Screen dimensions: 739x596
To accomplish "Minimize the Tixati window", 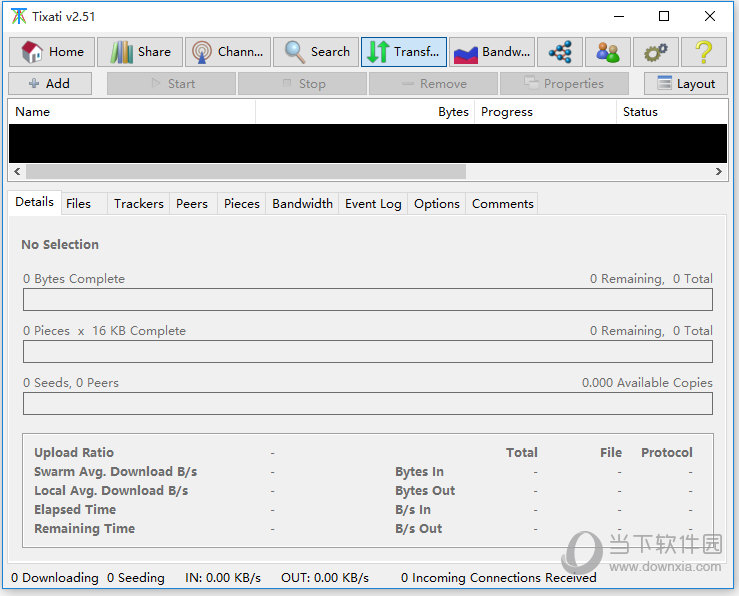I will (x=619, y=16).
